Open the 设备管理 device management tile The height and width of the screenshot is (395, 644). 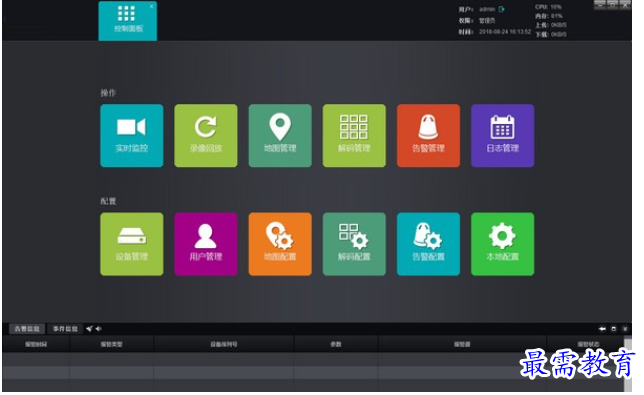pyautogui.click(x=132, y=244)
